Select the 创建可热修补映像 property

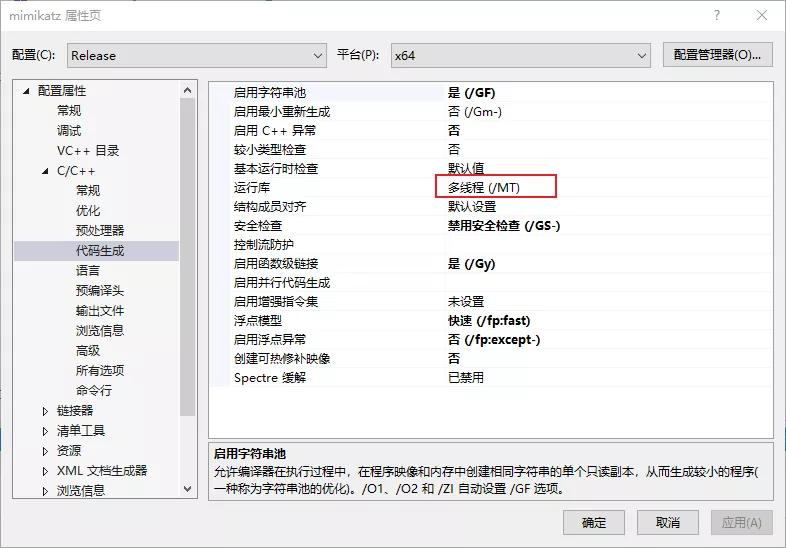pyautogui.click(x=282, y=359)
